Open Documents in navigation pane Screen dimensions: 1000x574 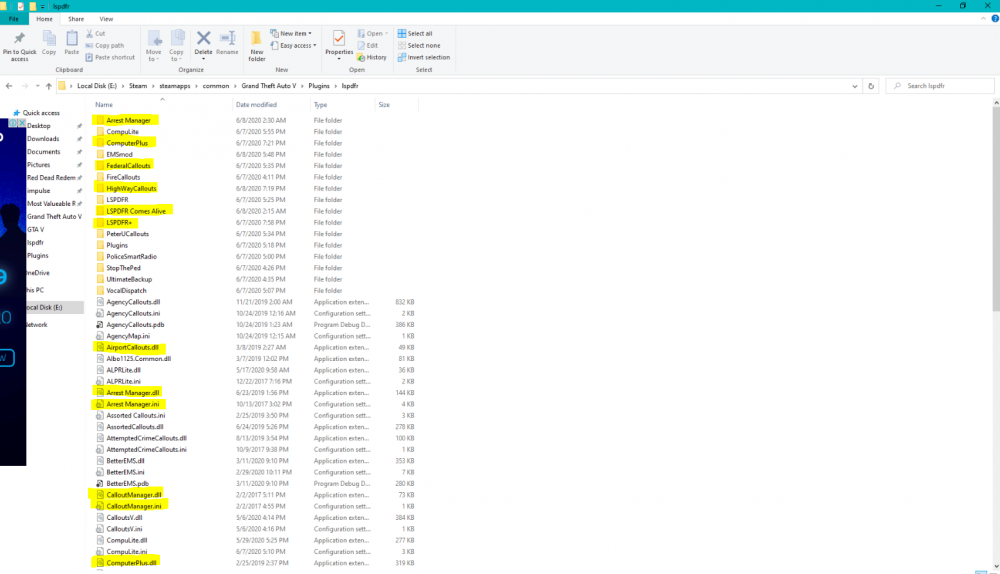click(x=43, y=152)
